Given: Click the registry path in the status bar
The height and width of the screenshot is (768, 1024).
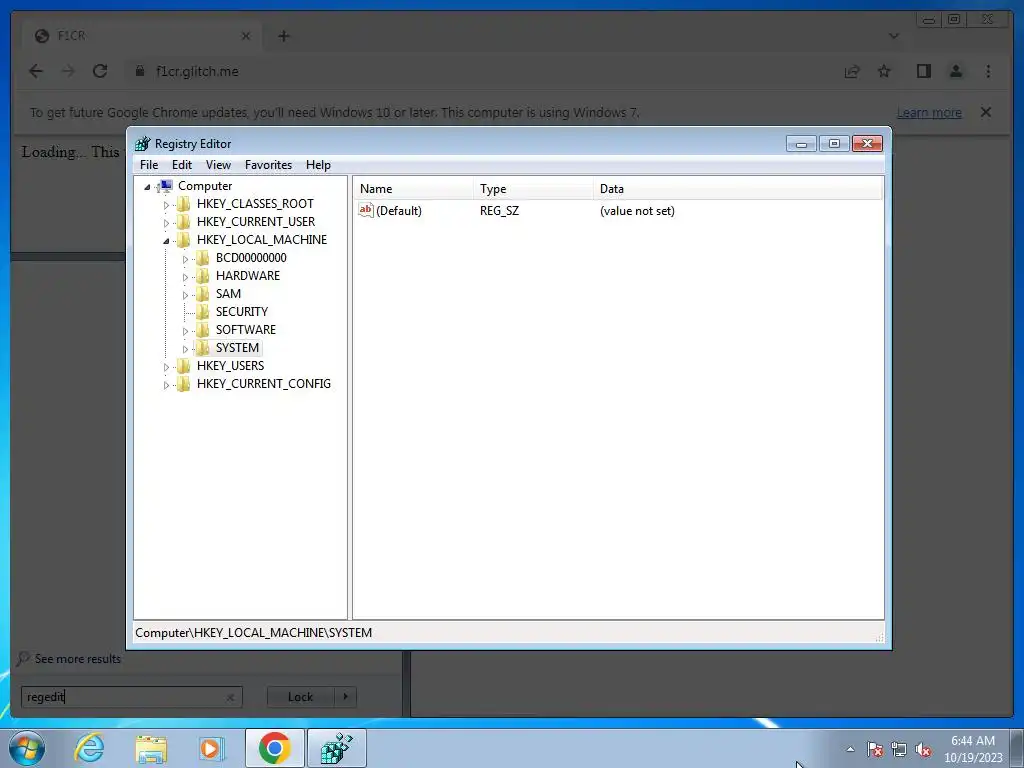Looking at the screenshot, I should (x=253, y=633).
